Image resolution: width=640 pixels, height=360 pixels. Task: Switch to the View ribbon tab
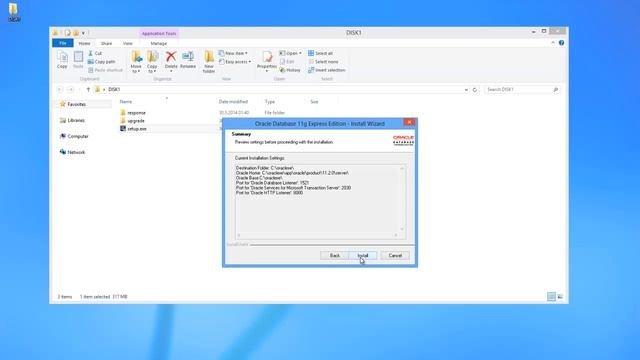click(128, 43)
